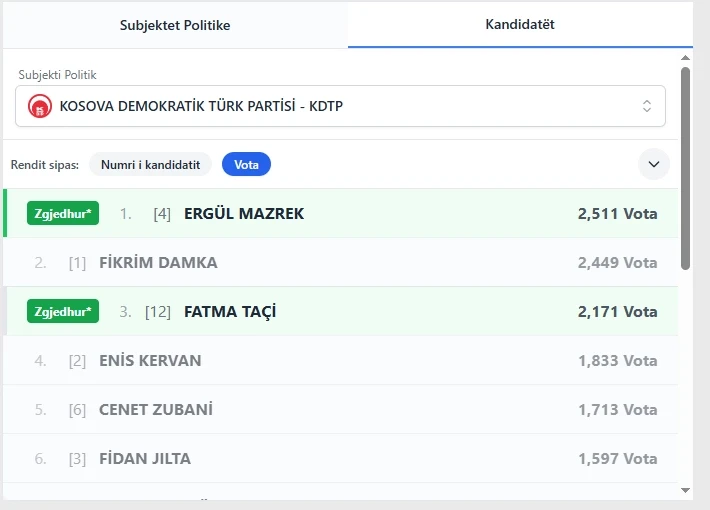
Task: Choose Cenet Zubani from the list
Action: click(155, 410)
